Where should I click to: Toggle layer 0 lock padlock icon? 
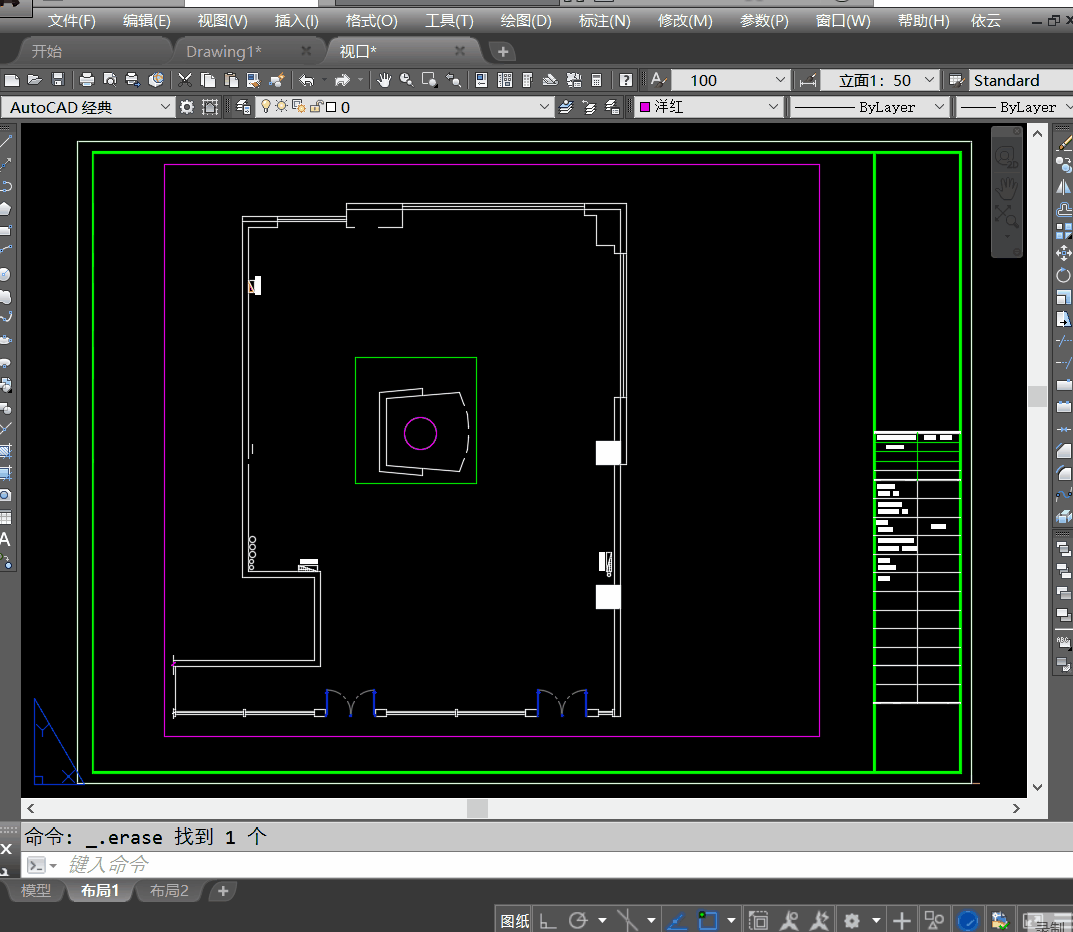(x=316, y=106)
